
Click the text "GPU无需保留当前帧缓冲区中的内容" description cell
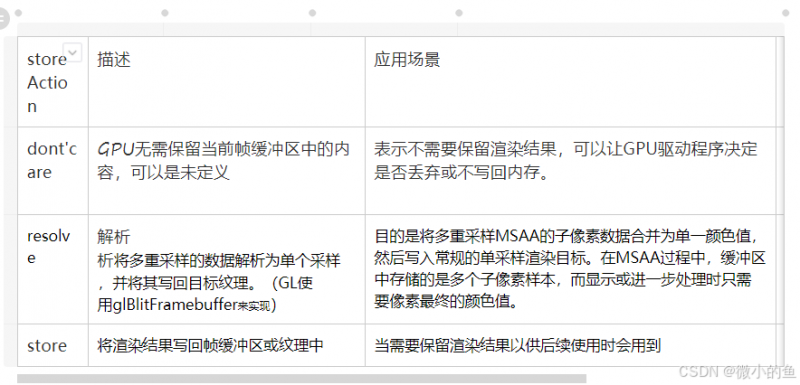point(227,170)
